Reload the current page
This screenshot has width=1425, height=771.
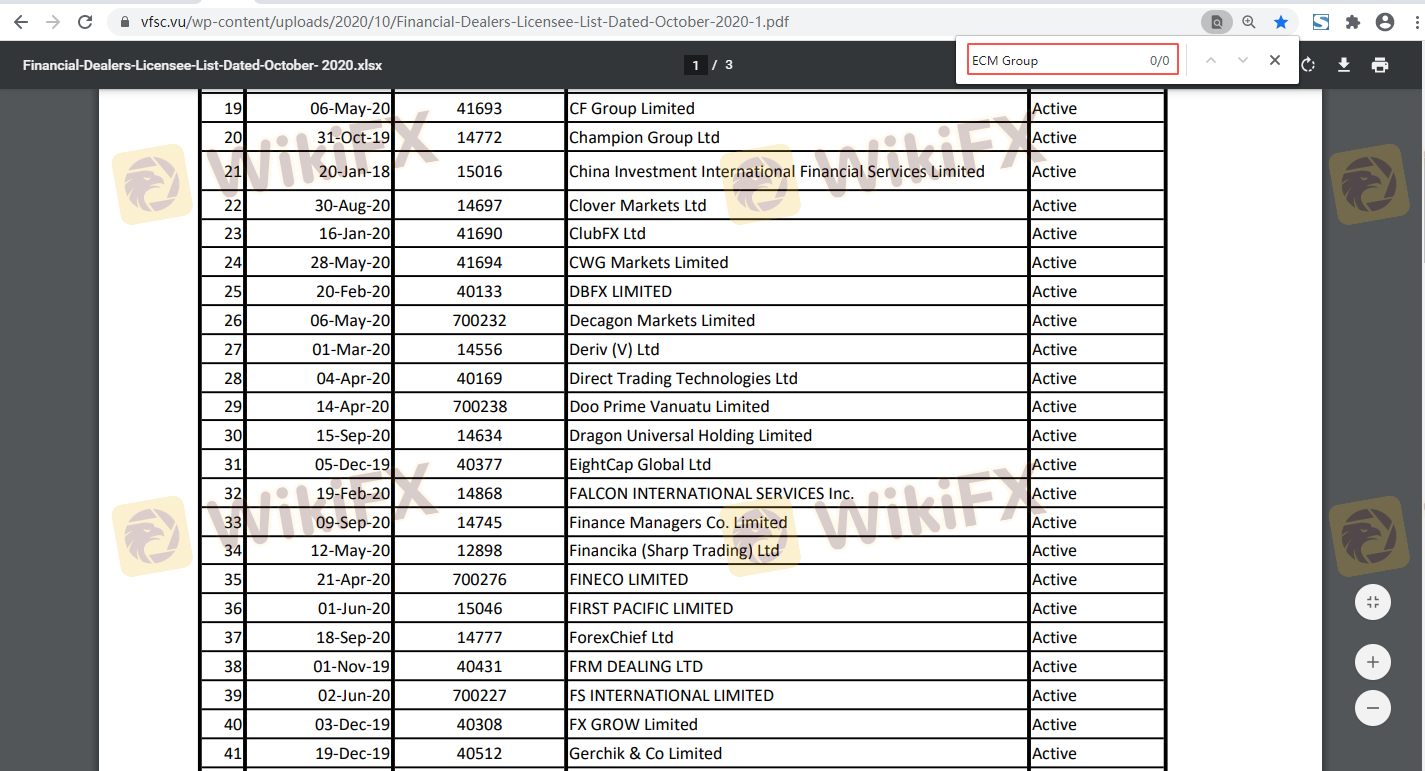point(85,21)
